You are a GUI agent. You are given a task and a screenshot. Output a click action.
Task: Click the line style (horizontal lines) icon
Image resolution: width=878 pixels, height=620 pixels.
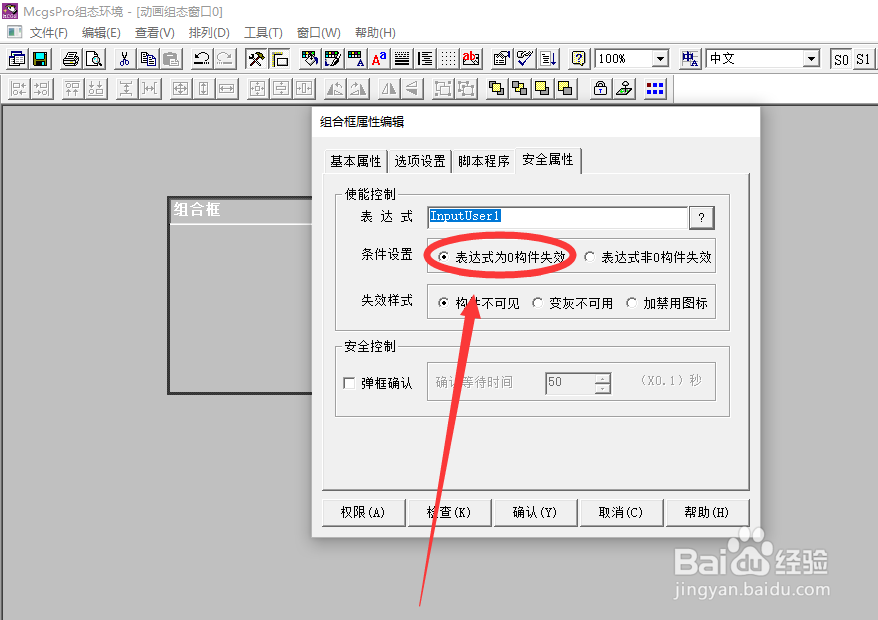(x=402, y=59)
